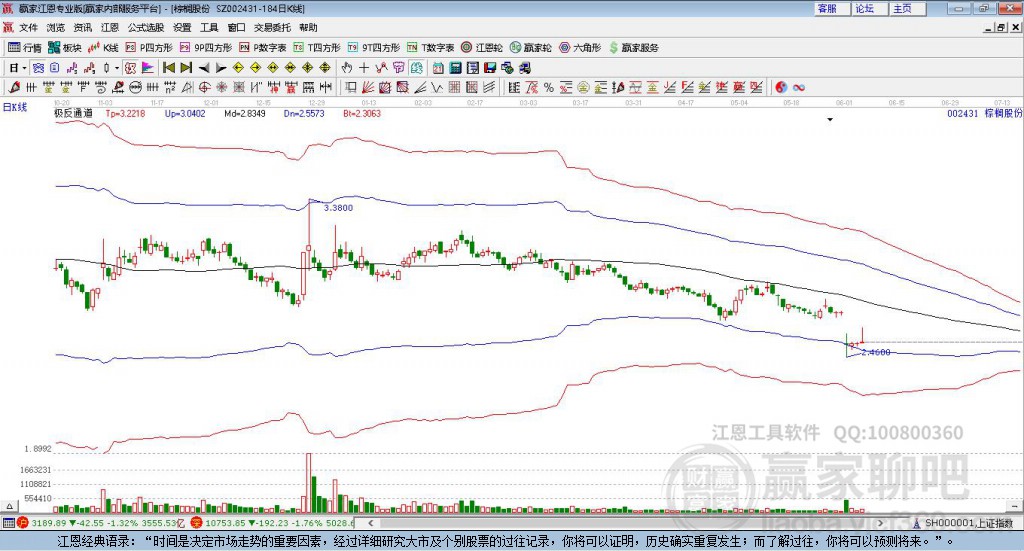This screenshot has height=551, width=1024.
Task: Open the 板块 sector view
Action: point(64,48)
